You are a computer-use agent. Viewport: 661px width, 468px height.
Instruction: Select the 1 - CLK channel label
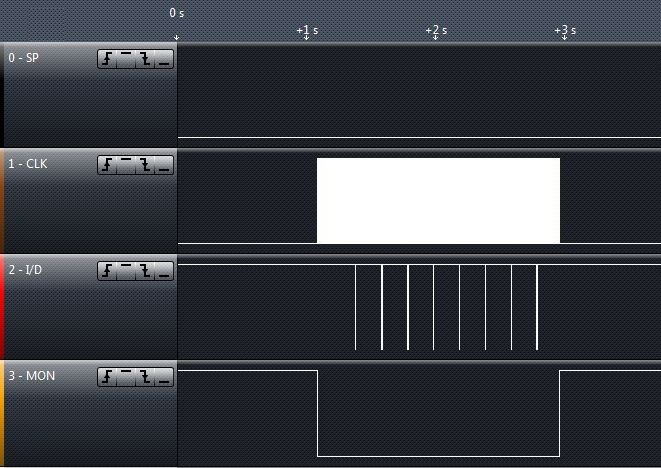(28, 164)
